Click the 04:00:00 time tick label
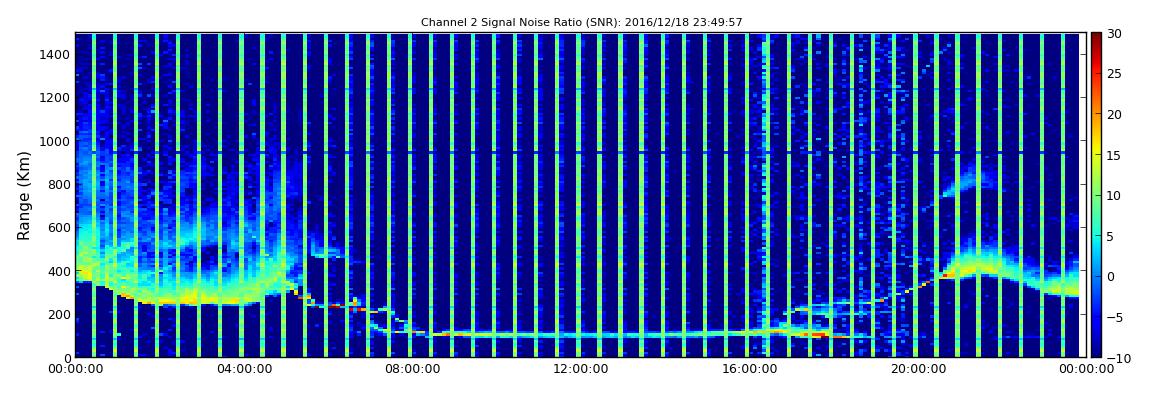The height and width of the screenshot is (407, 1150). (243, 370)
